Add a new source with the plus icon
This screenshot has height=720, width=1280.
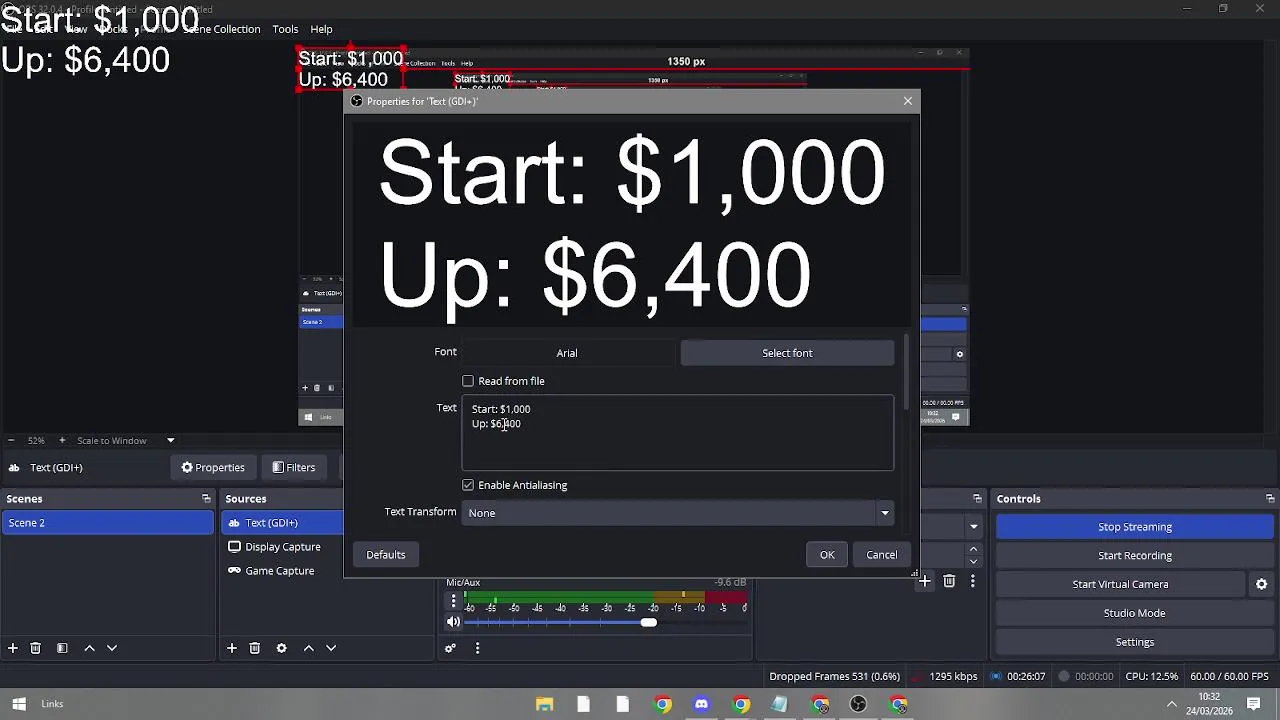pyautogui.click(x=232, y=648)
